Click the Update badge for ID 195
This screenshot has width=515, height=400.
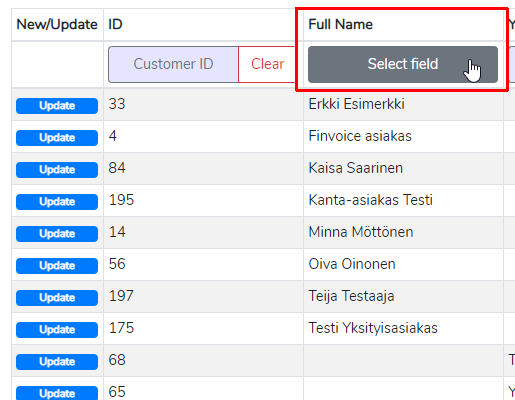57,202
